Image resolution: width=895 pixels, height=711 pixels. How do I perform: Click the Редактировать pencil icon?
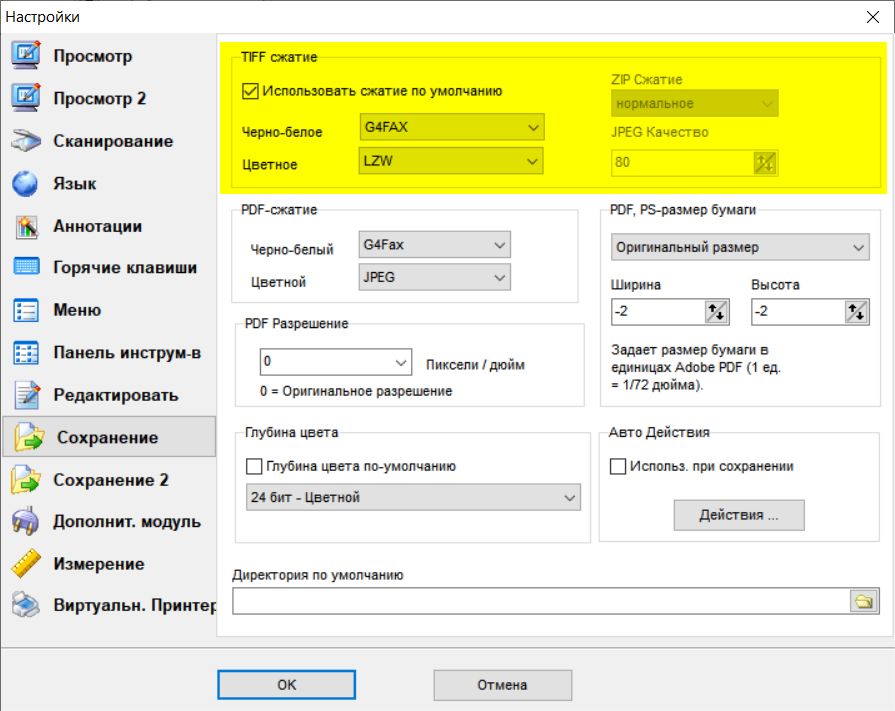coord(27,395)
